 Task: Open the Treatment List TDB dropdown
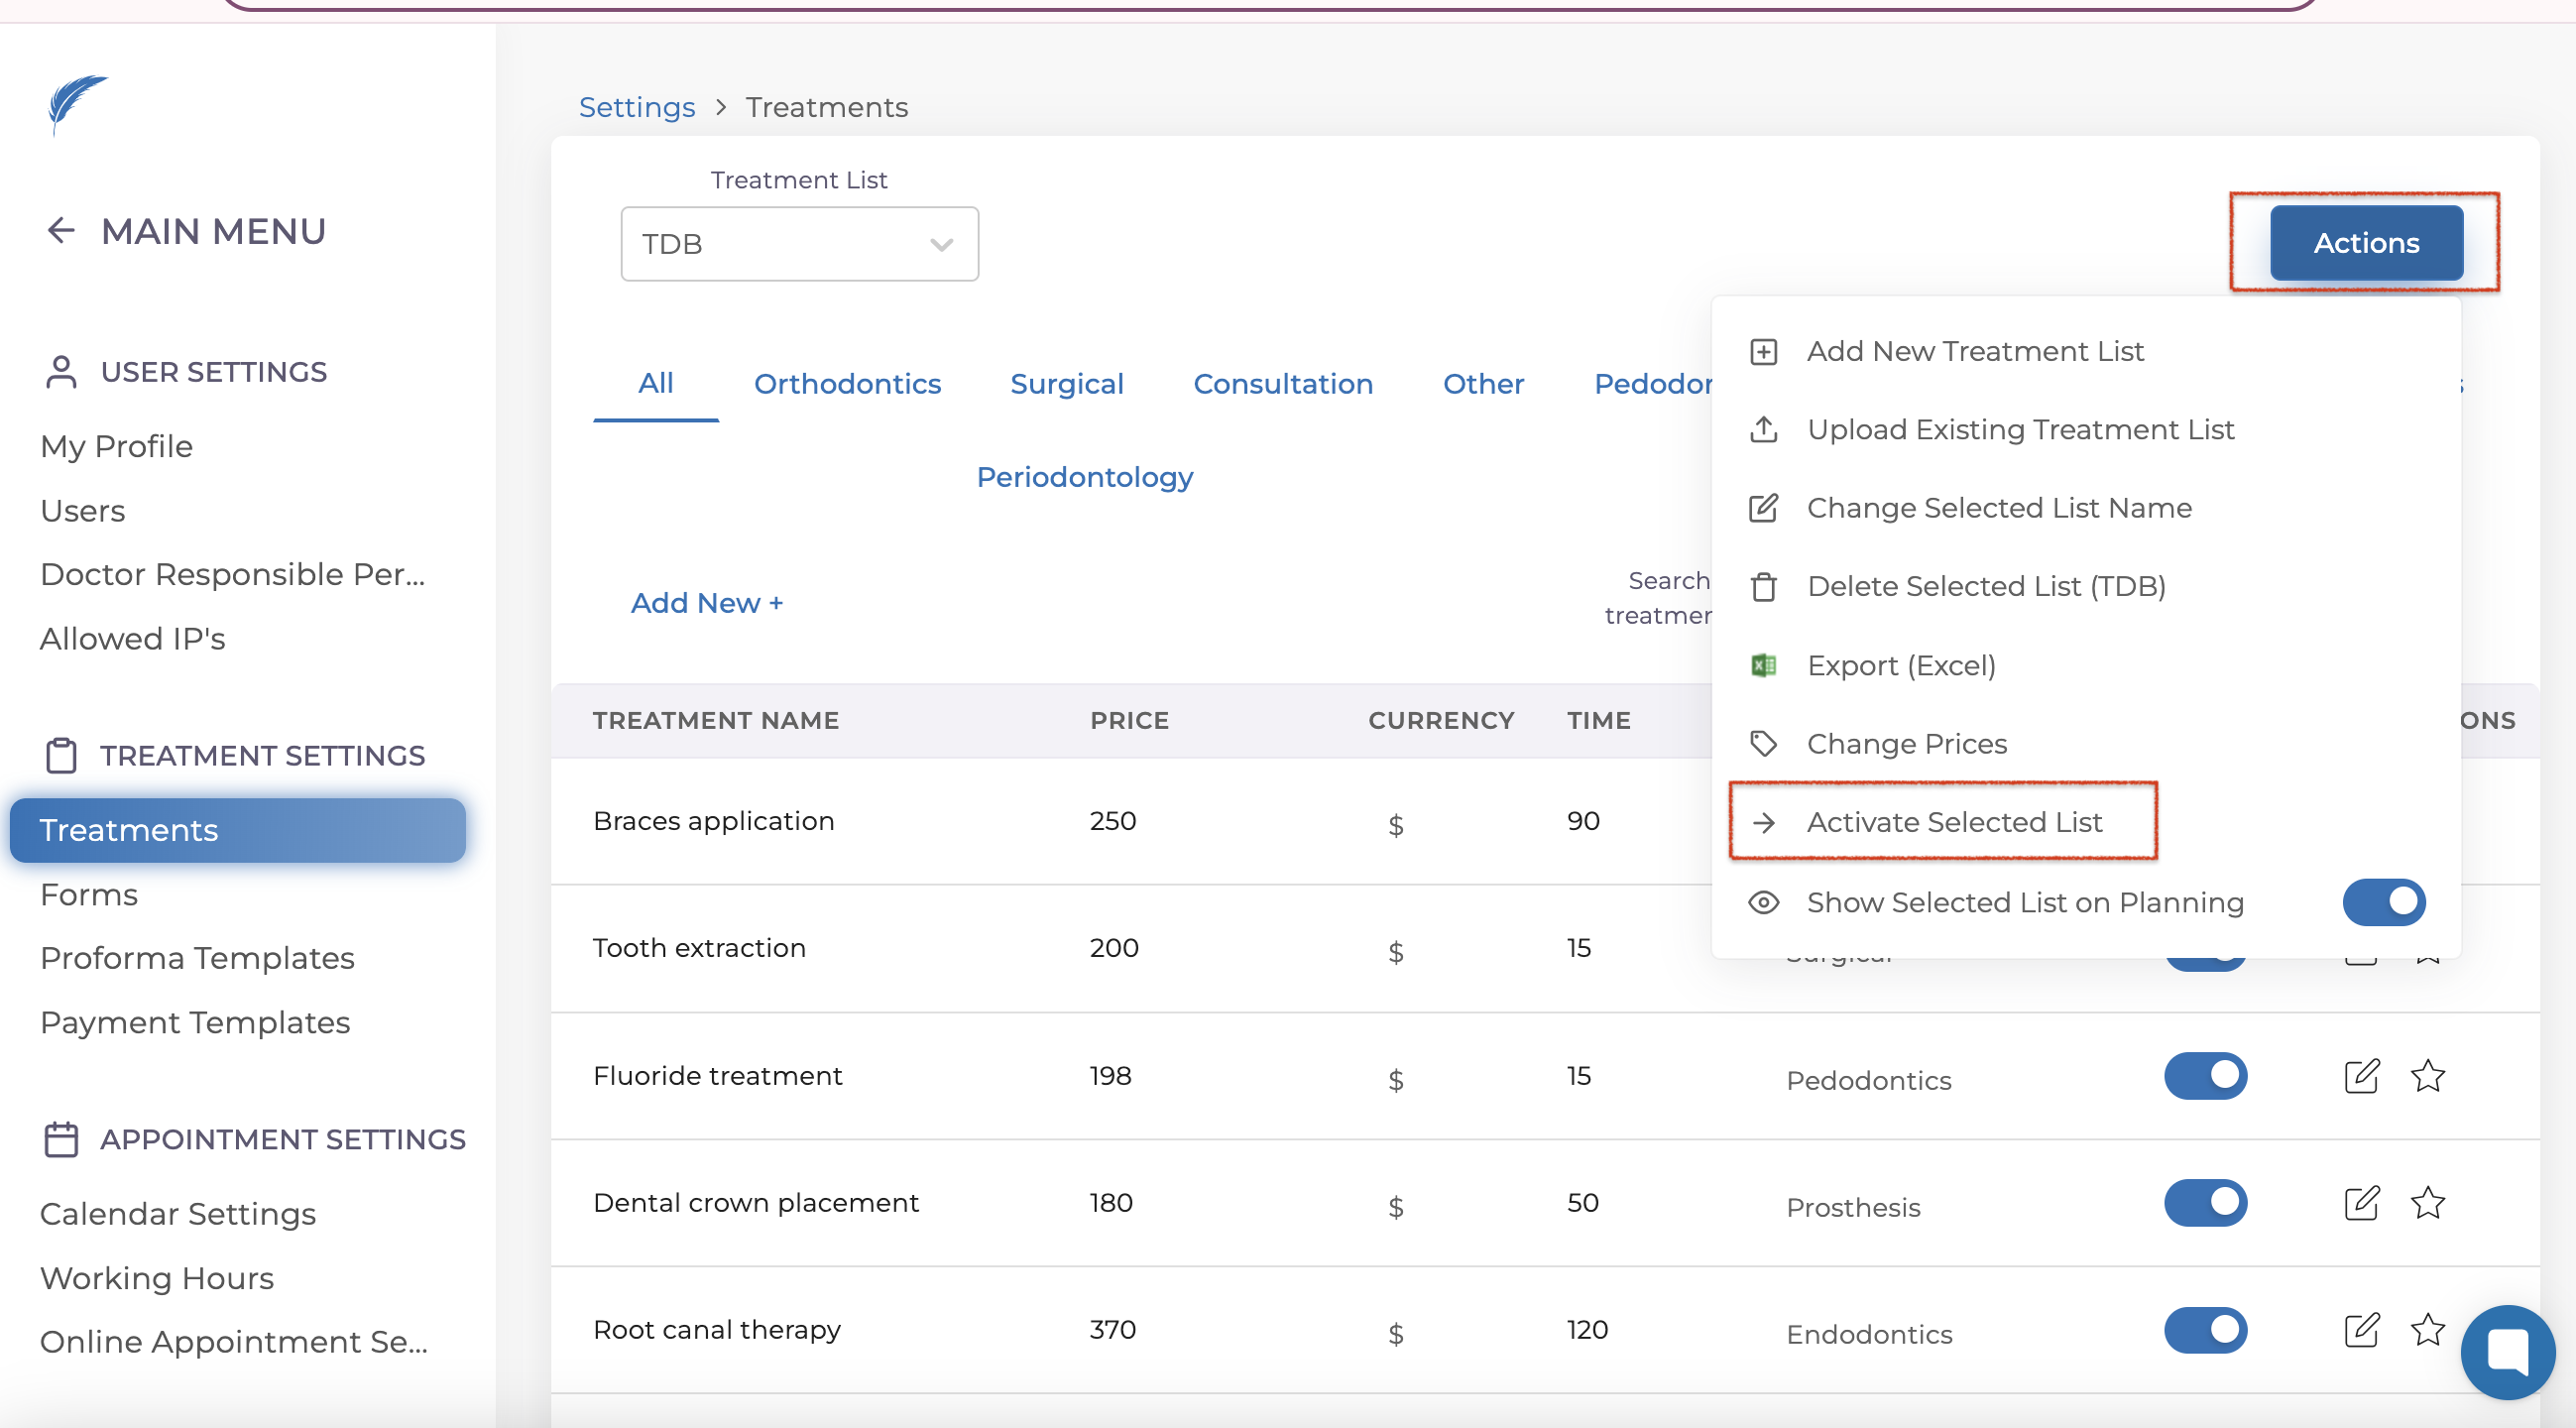(799, 244)
